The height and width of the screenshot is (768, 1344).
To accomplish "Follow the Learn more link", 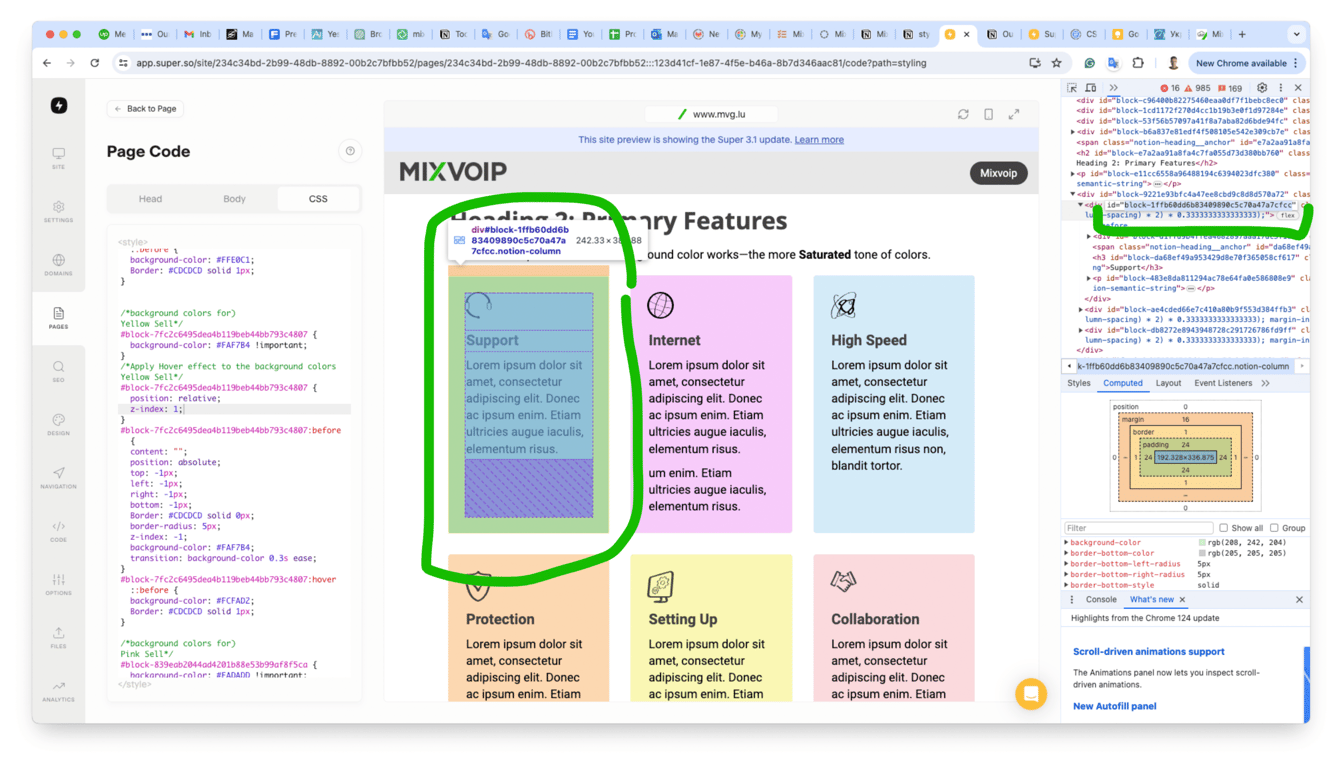I will [x=819, y=140].
